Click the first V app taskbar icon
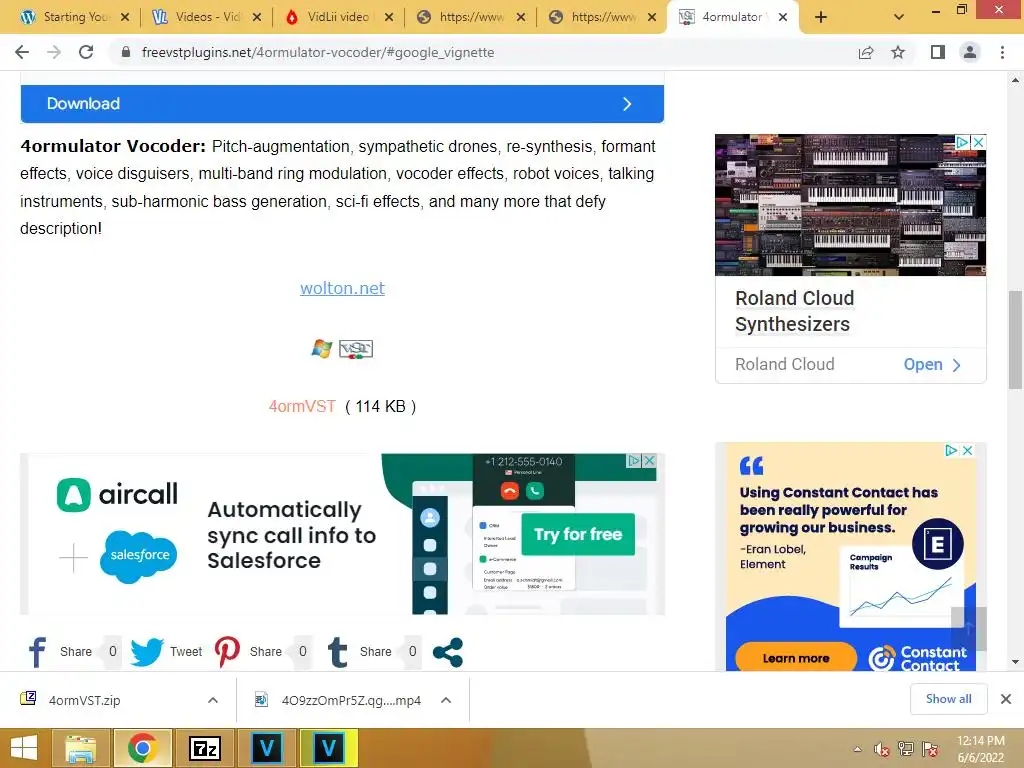This screenshot has height=768, width=1024. [266, 748]
